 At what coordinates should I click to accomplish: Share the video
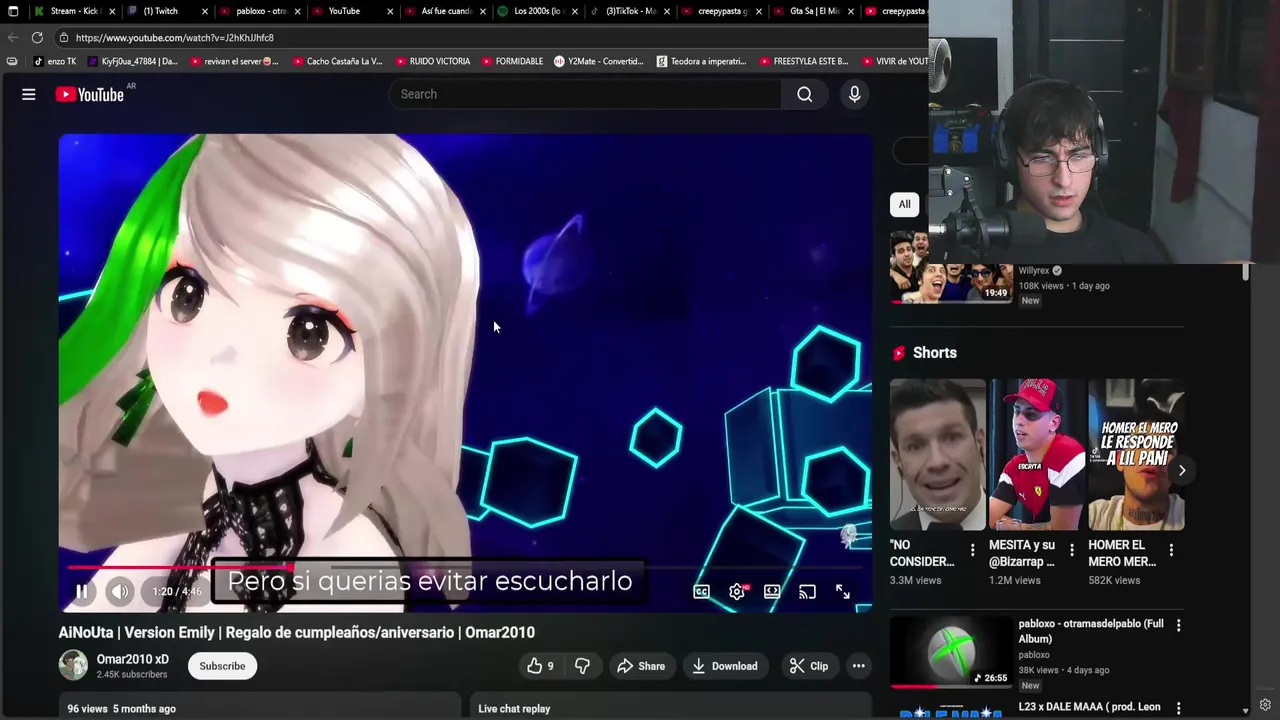click(x=641, y=666)
